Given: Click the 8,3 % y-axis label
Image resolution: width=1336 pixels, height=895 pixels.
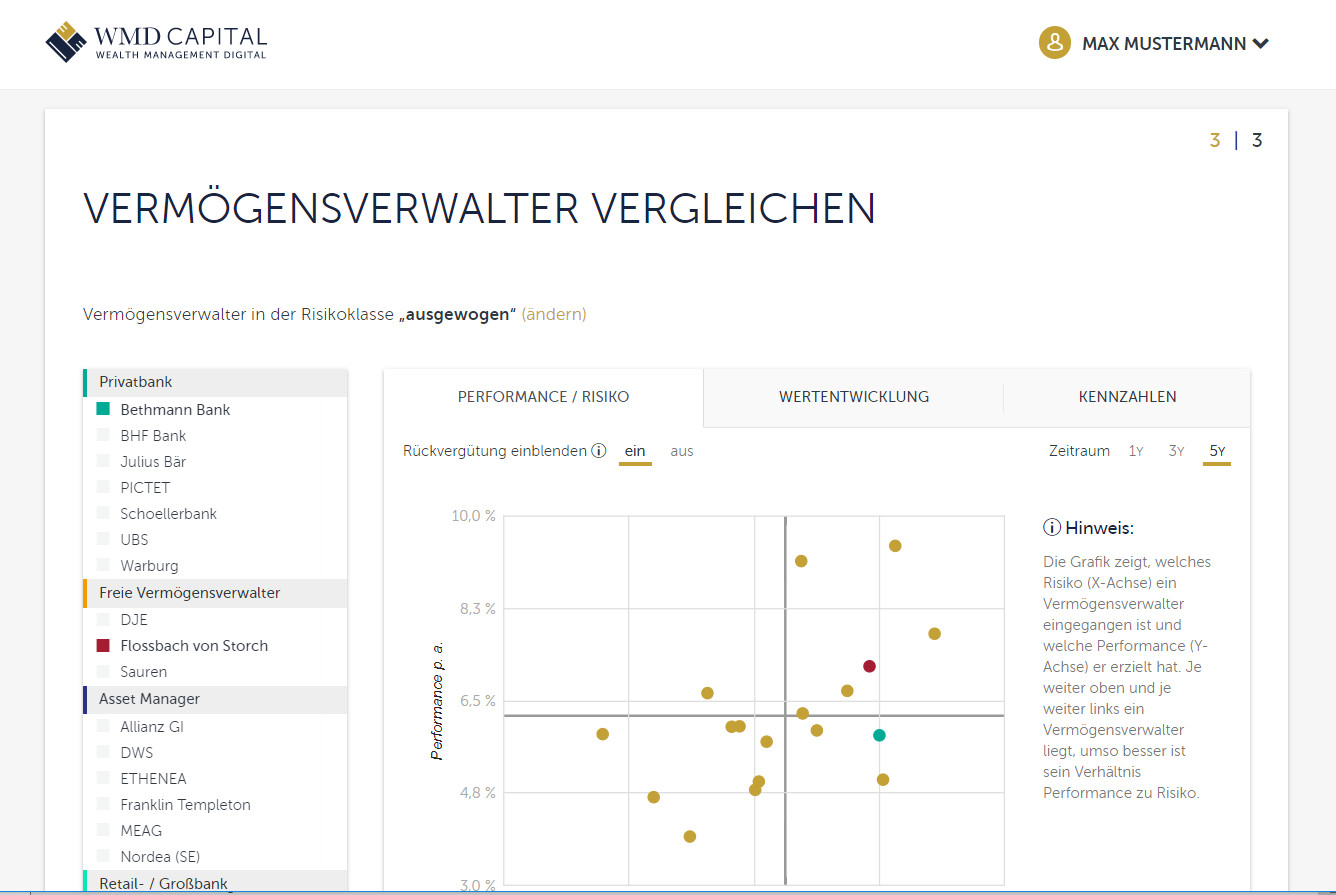Looking at the screenshot, I should click(477, 608).
